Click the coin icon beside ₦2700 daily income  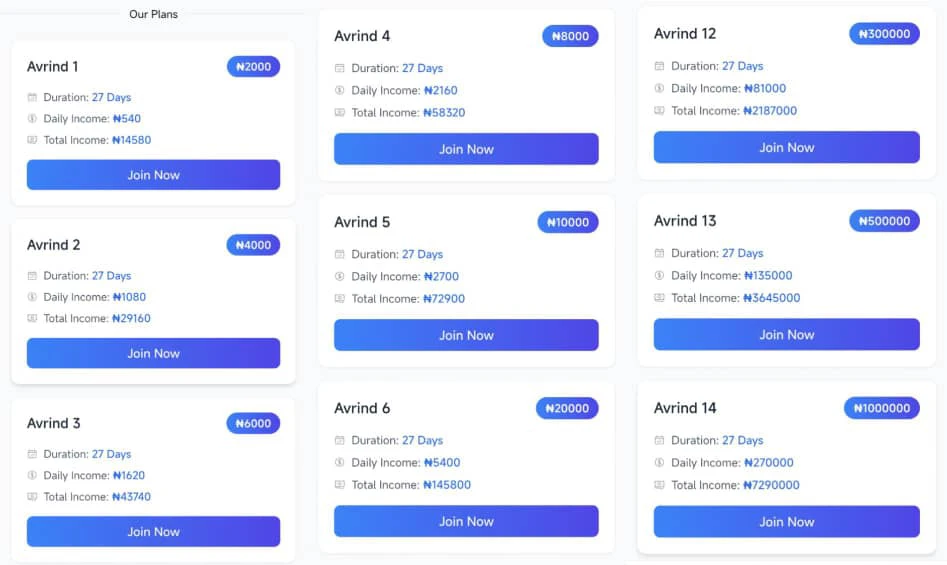(x=339, y=276)
